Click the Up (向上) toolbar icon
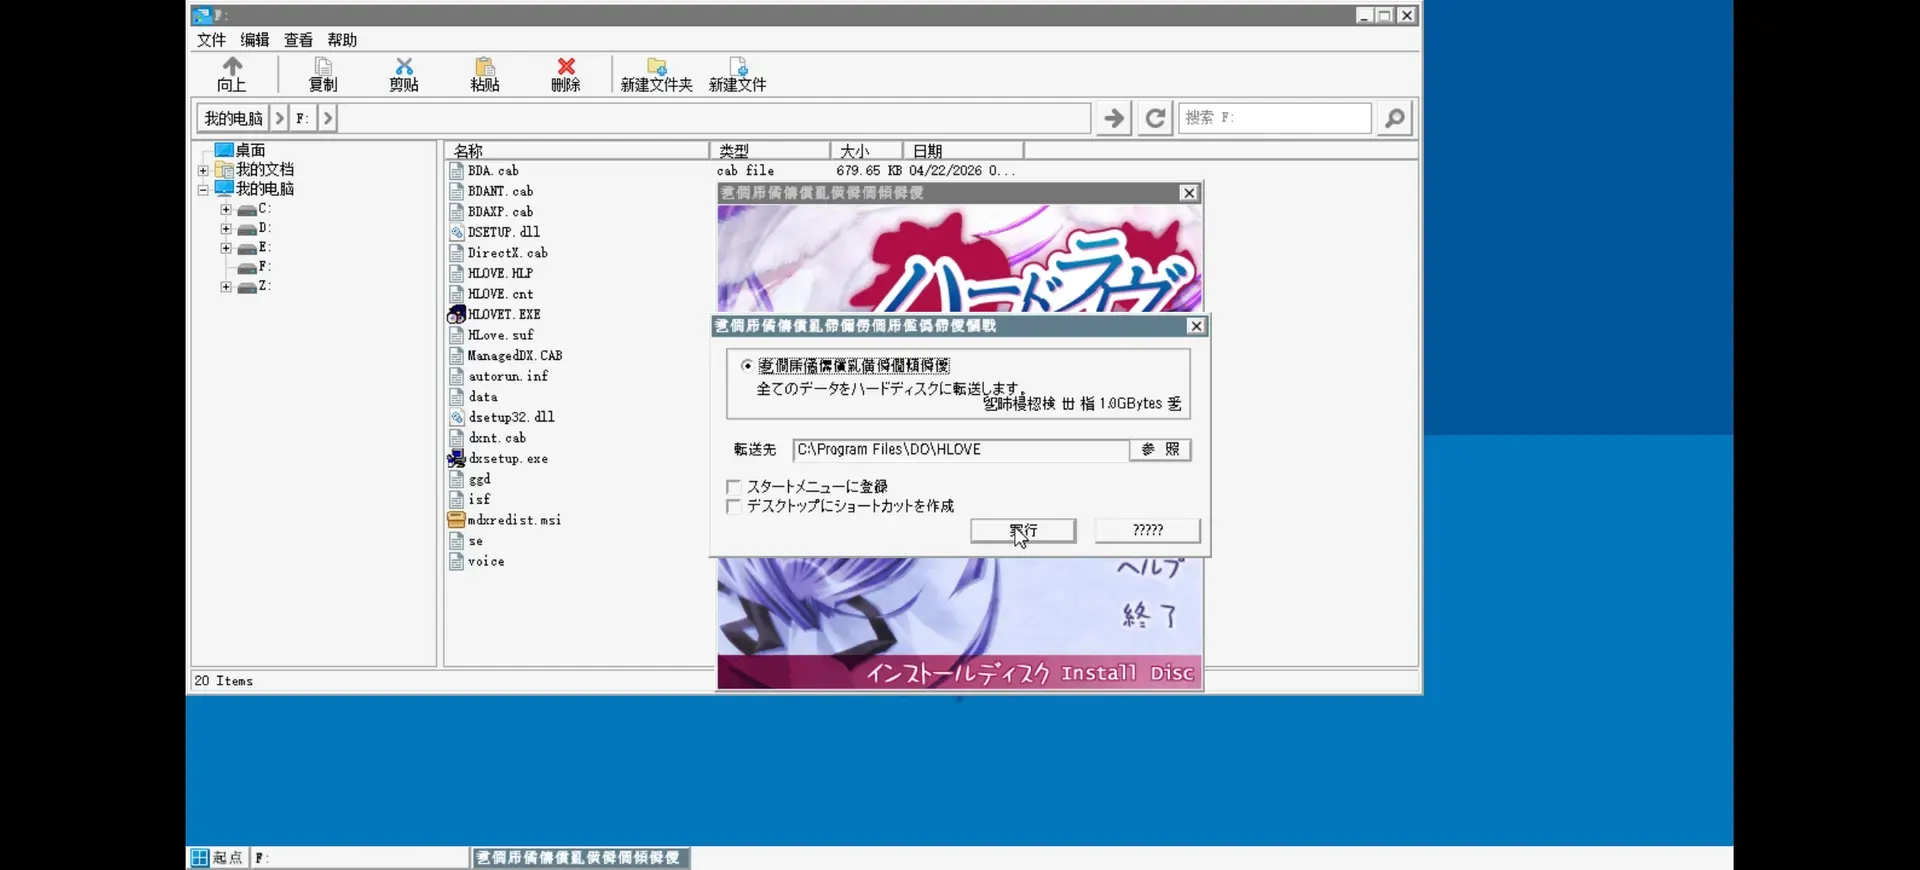 [x=232, y=66]
